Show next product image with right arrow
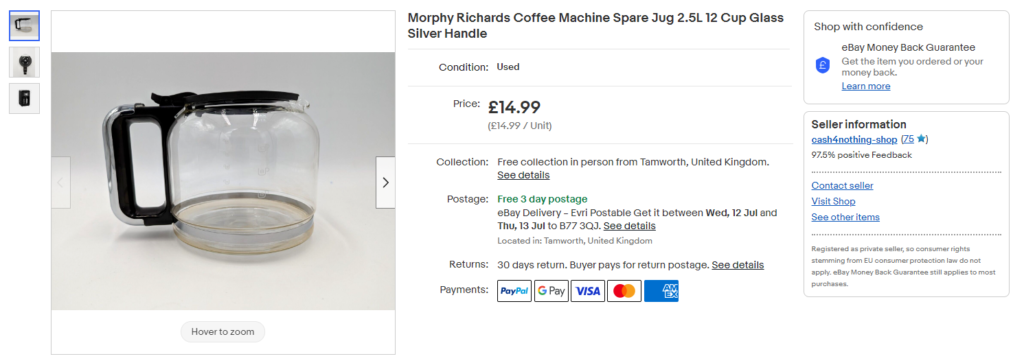The height and width of the screenshot is (363, 1024). (x=385, y=183)
